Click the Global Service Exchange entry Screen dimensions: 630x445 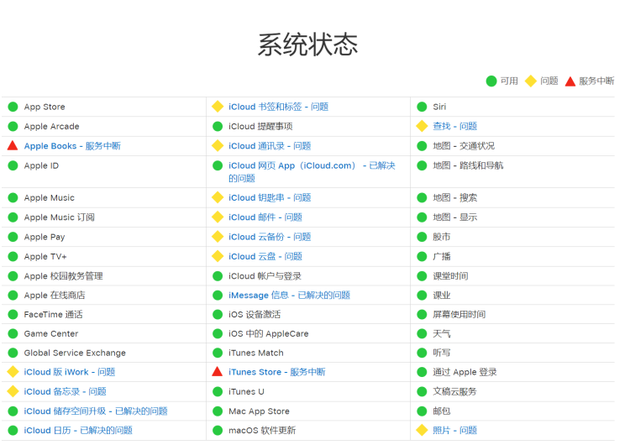75,353
